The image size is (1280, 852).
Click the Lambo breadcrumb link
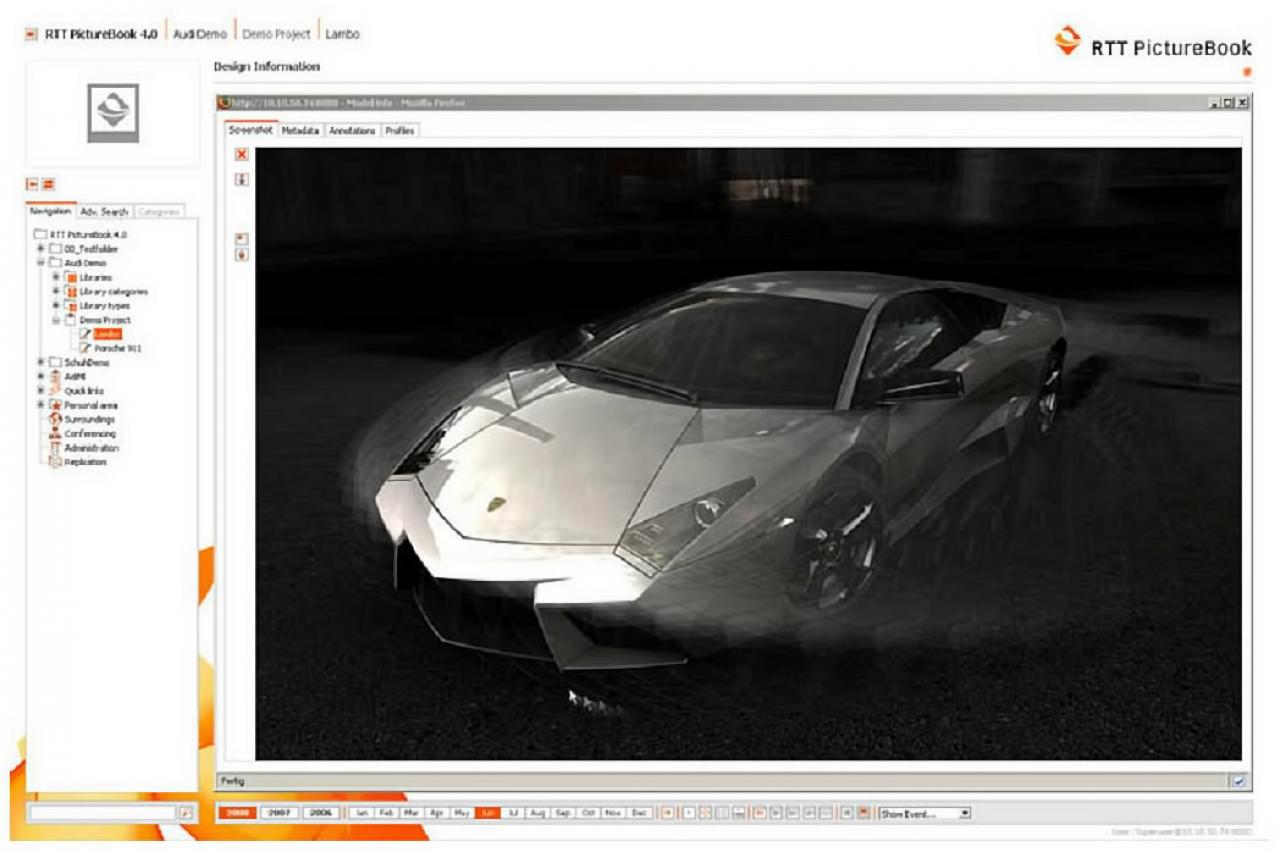[343, 34]
